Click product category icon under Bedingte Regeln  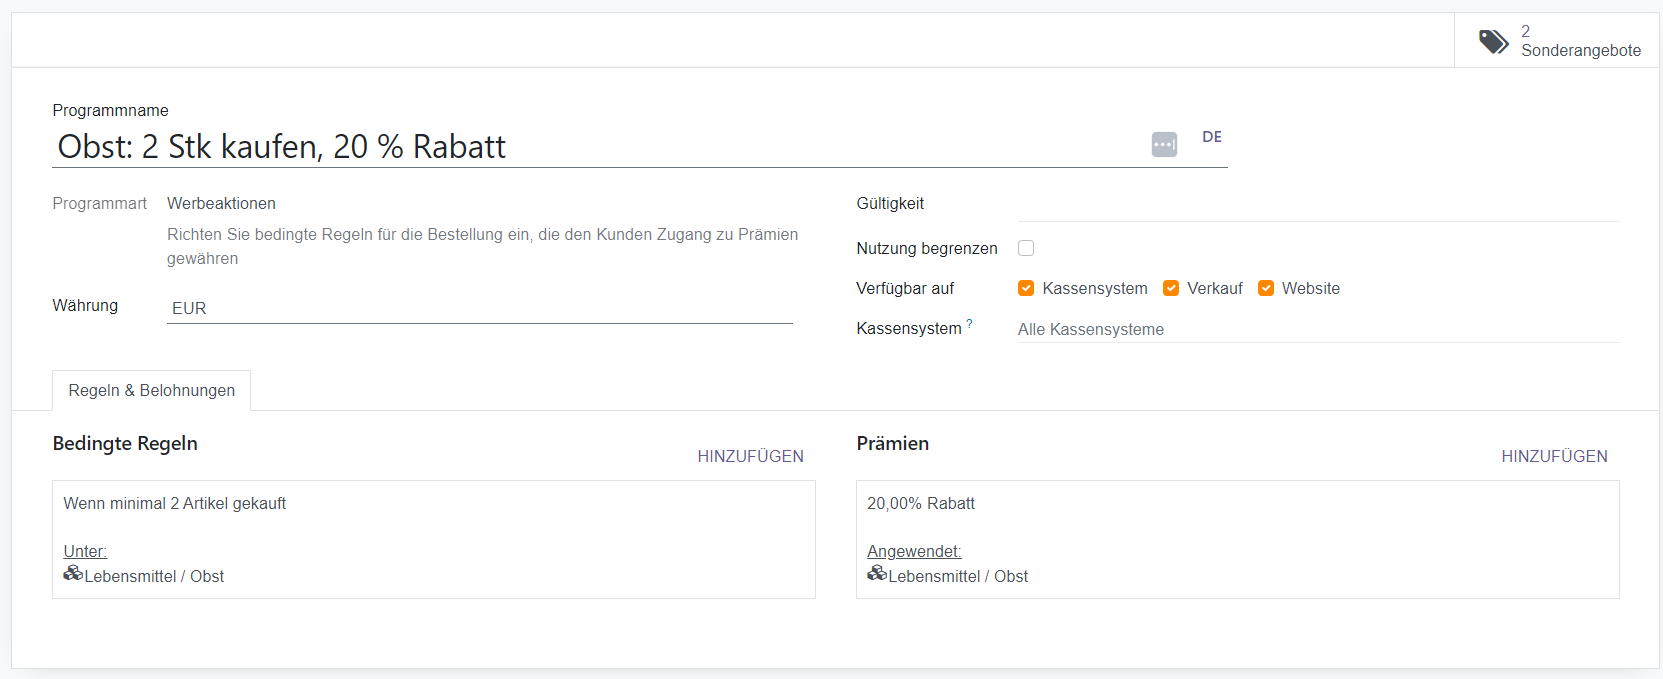point(73,573)
